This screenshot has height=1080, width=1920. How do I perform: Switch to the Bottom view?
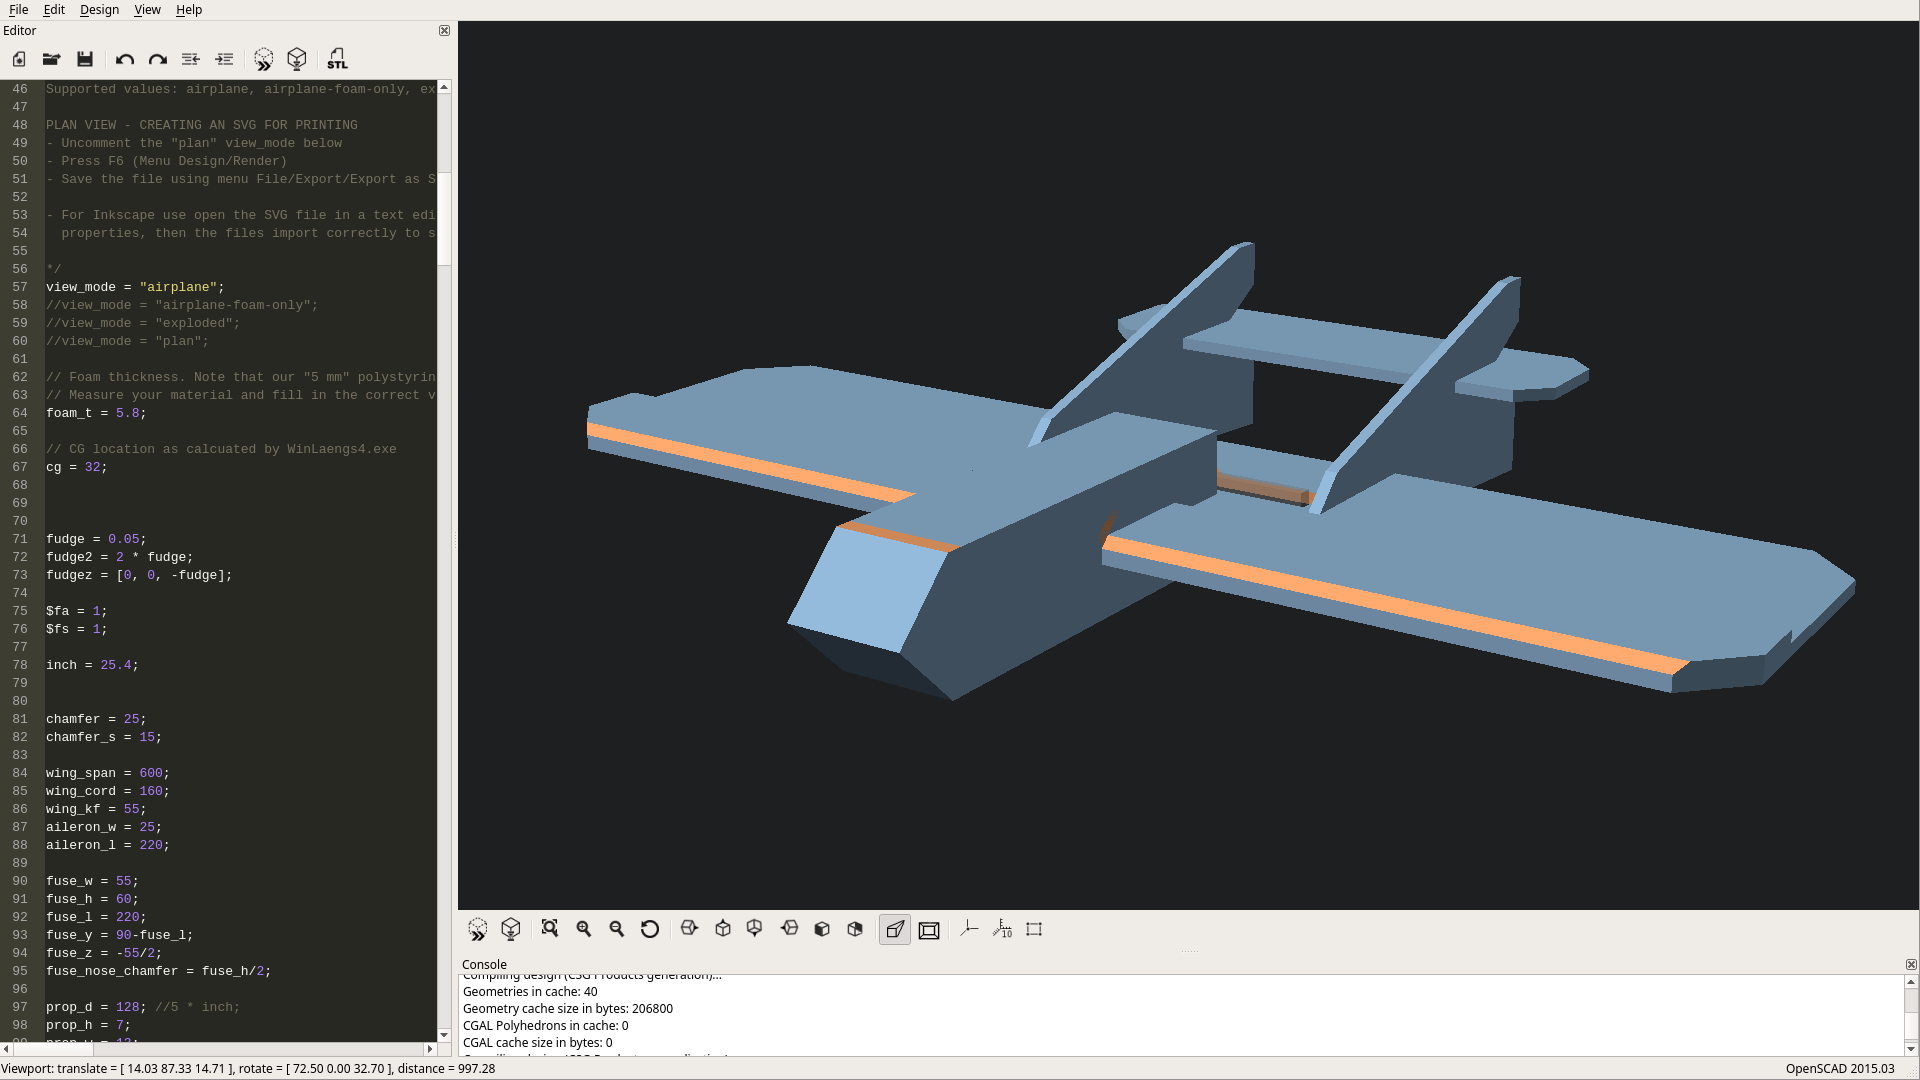click(755, 929)
